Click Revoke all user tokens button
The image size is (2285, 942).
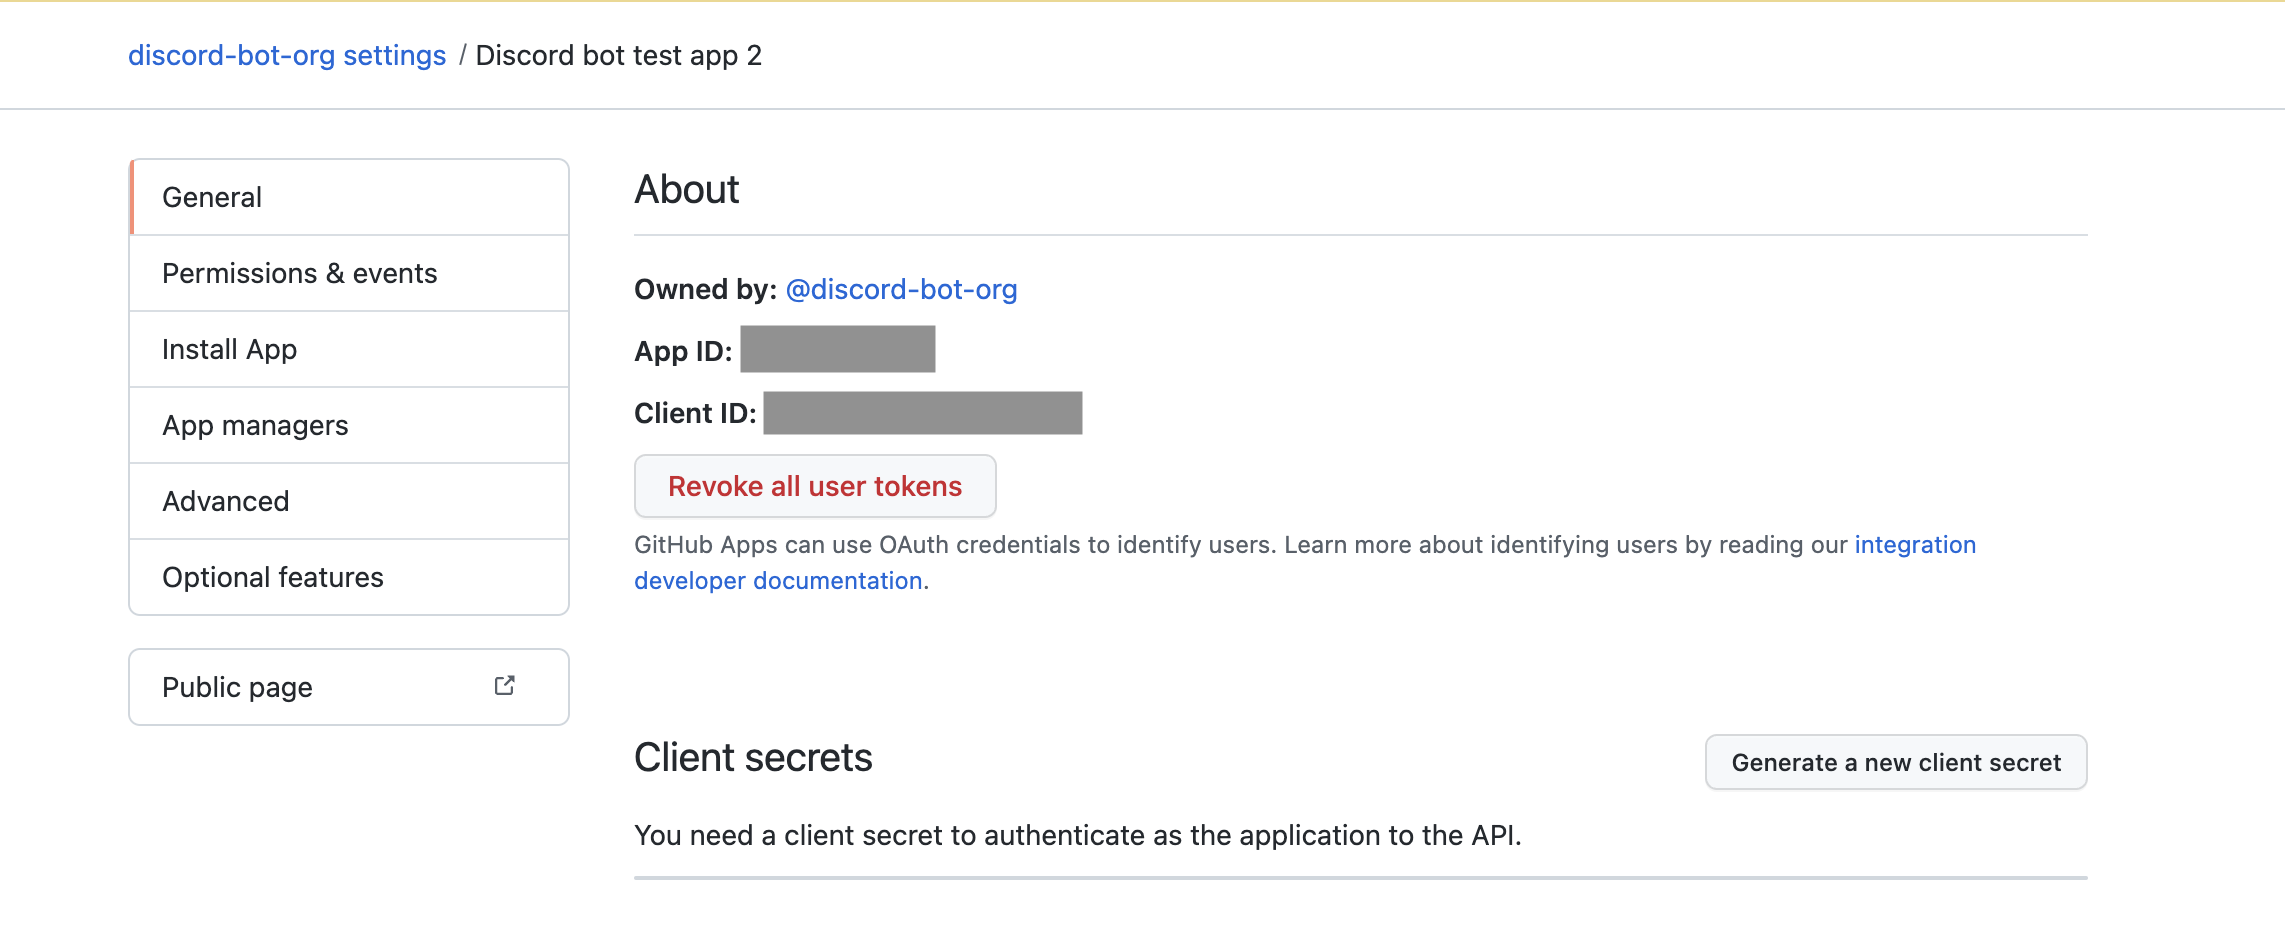click(x=815, y=486)
